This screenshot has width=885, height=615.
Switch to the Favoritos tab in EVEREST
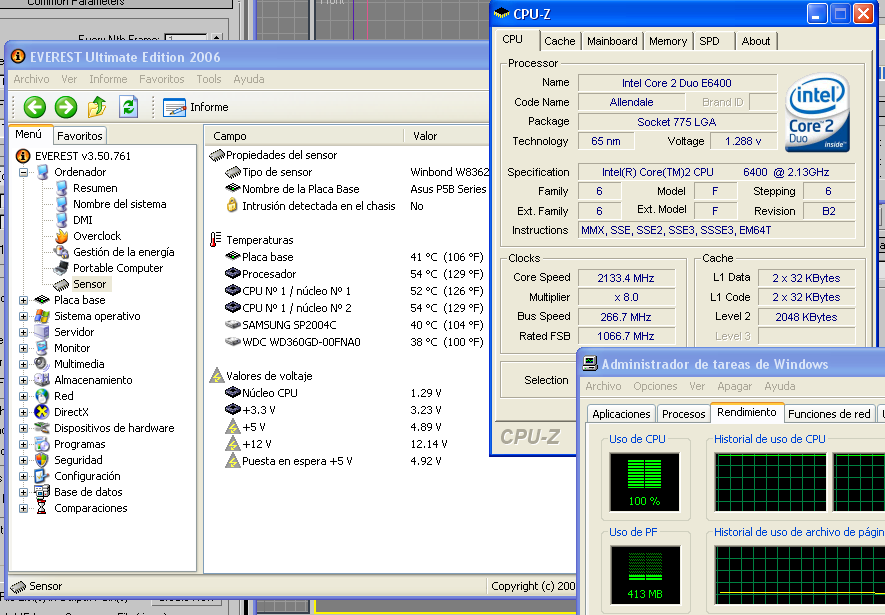point(80,136)
